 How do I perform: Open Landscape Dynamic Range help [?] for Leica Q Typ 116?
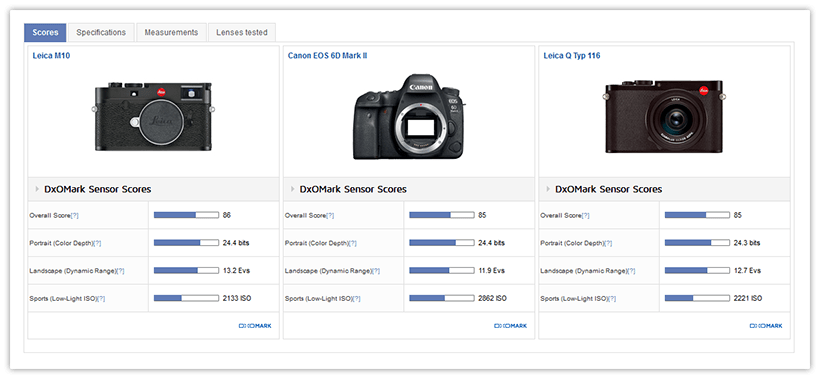point(631,271)
